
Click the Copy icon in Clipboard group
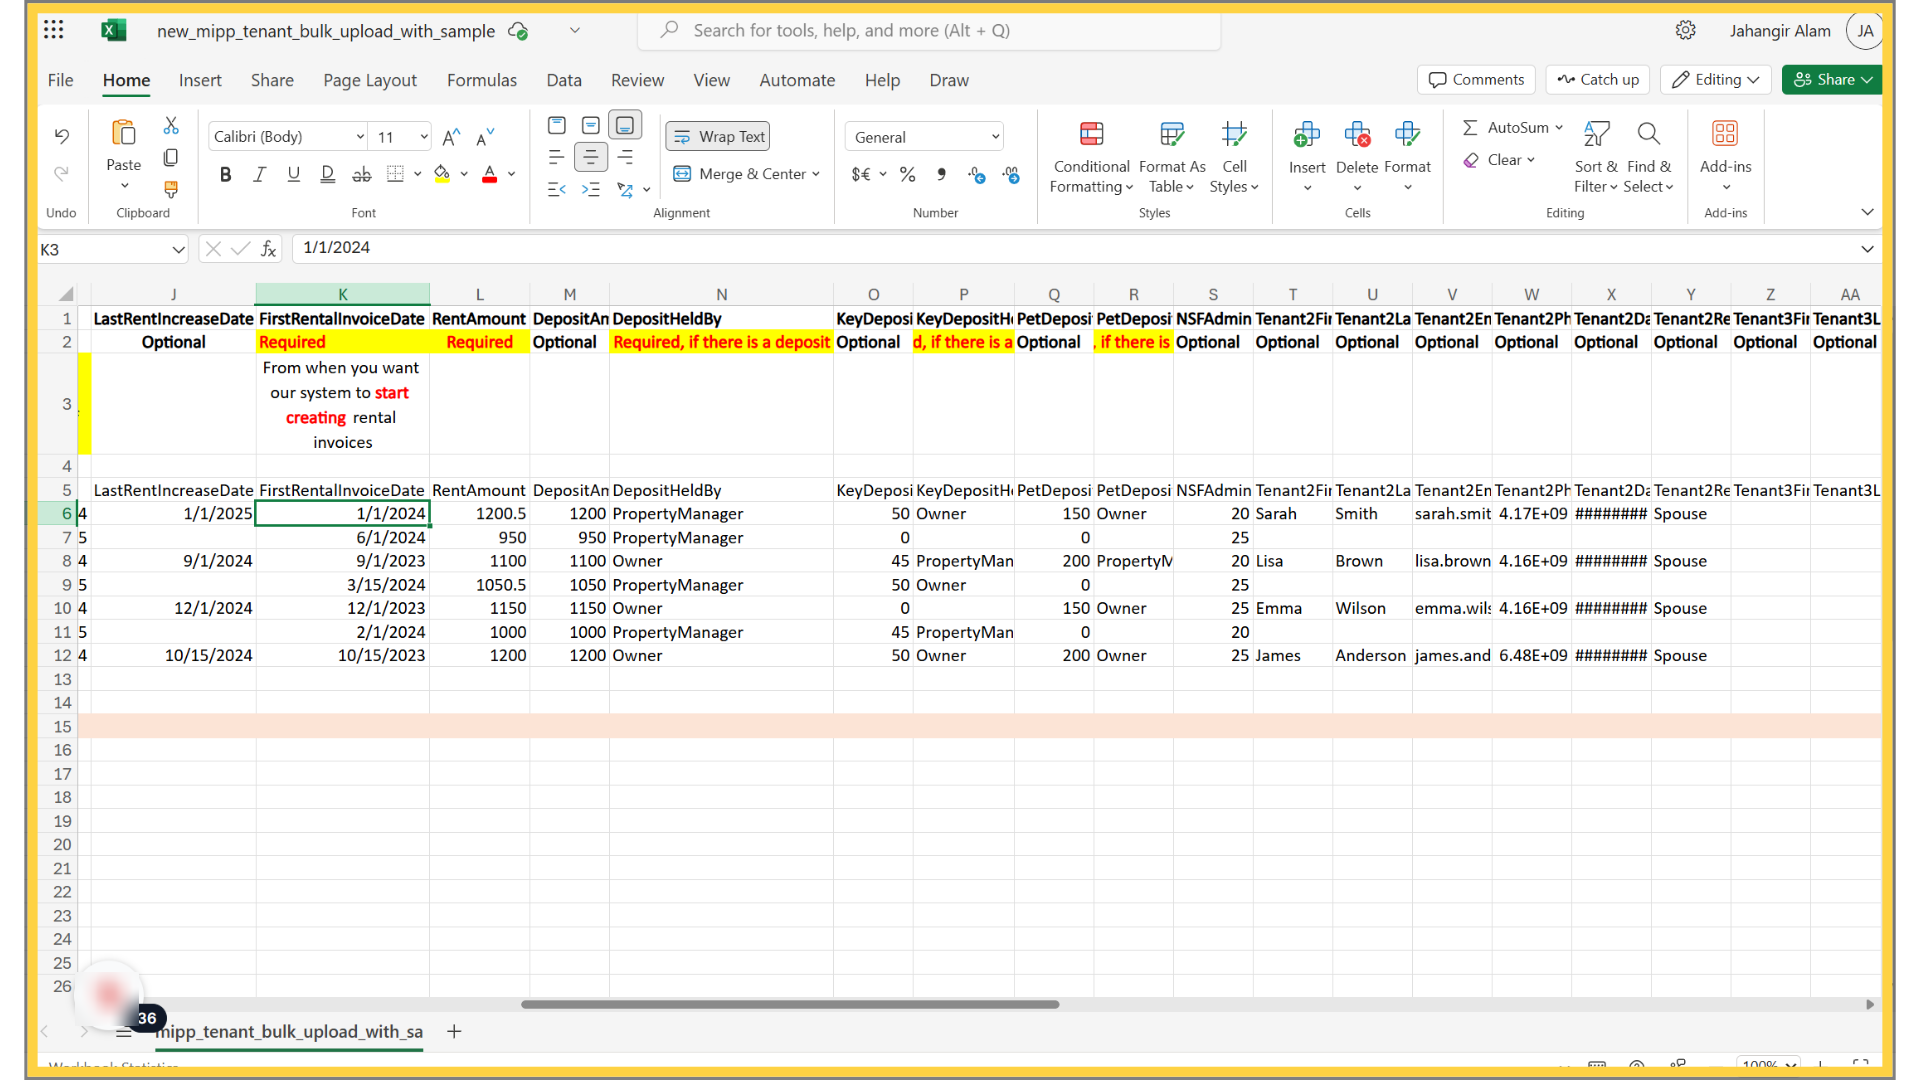[171, 158]
